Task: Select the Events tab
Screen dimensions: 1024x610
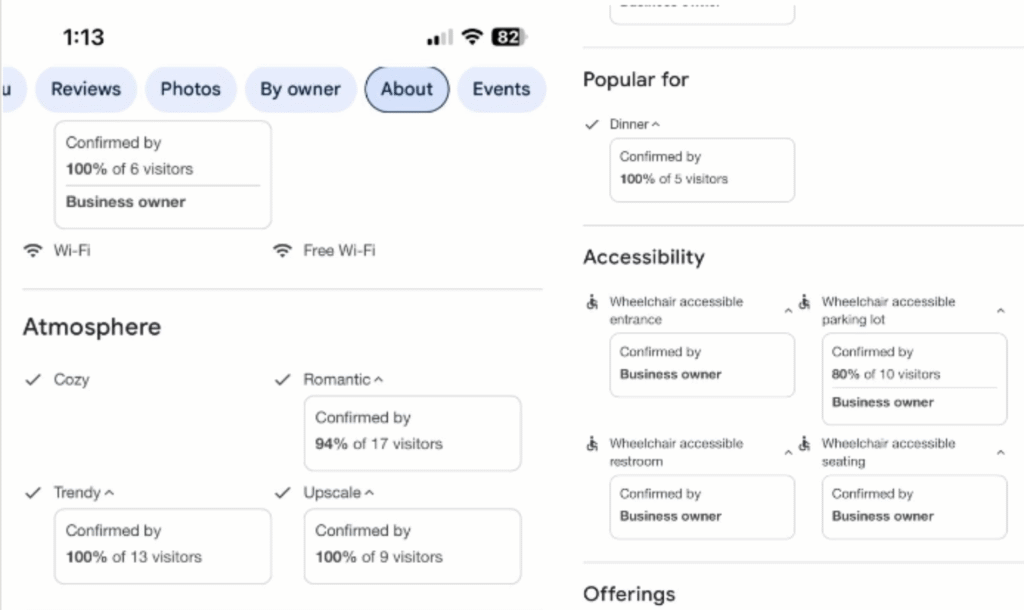Action: (501, 89)
